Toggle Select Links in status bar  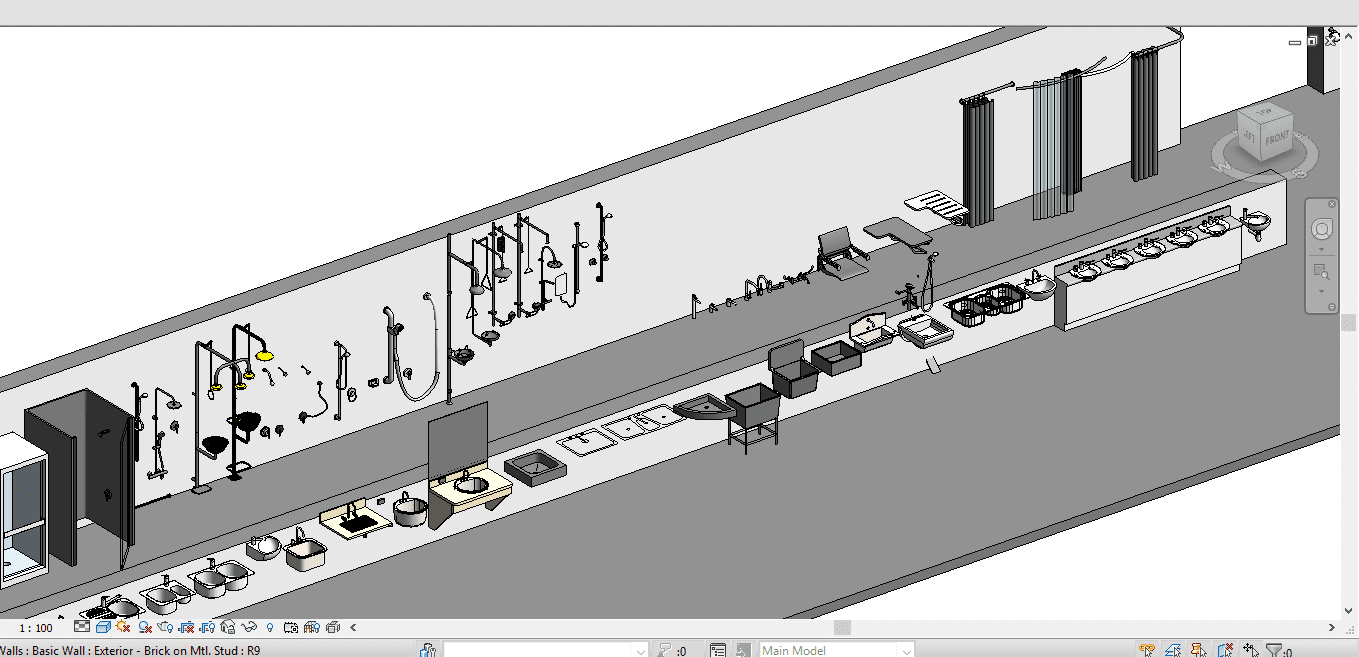1148,650
